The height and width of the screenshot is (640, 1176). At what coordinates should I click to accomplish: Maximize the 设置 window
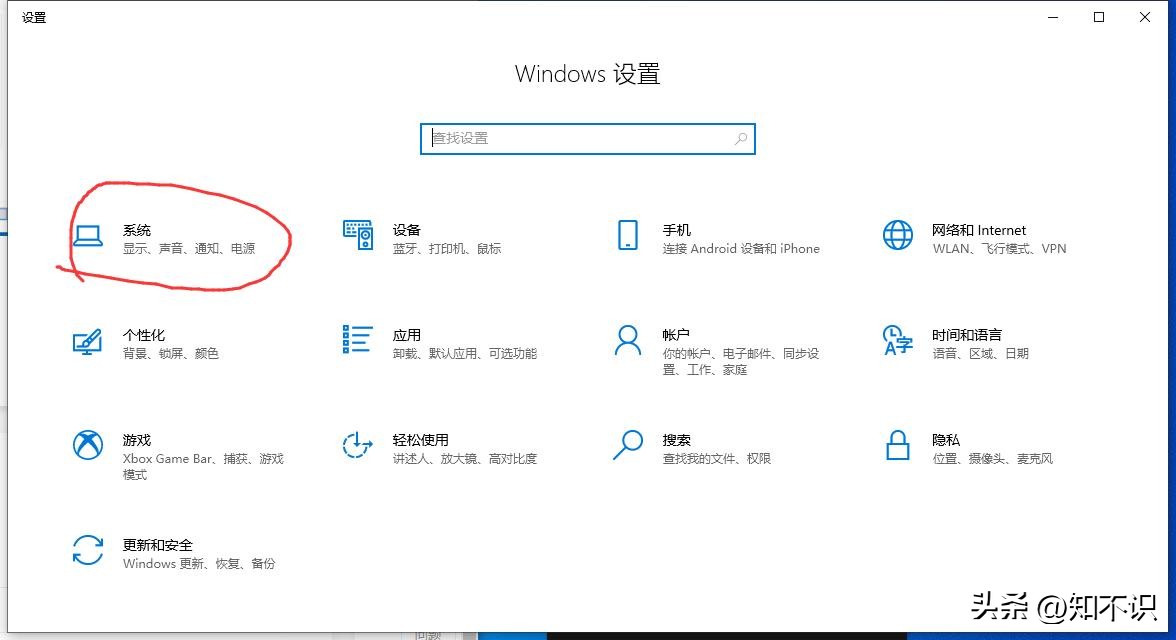point(1099,17)
